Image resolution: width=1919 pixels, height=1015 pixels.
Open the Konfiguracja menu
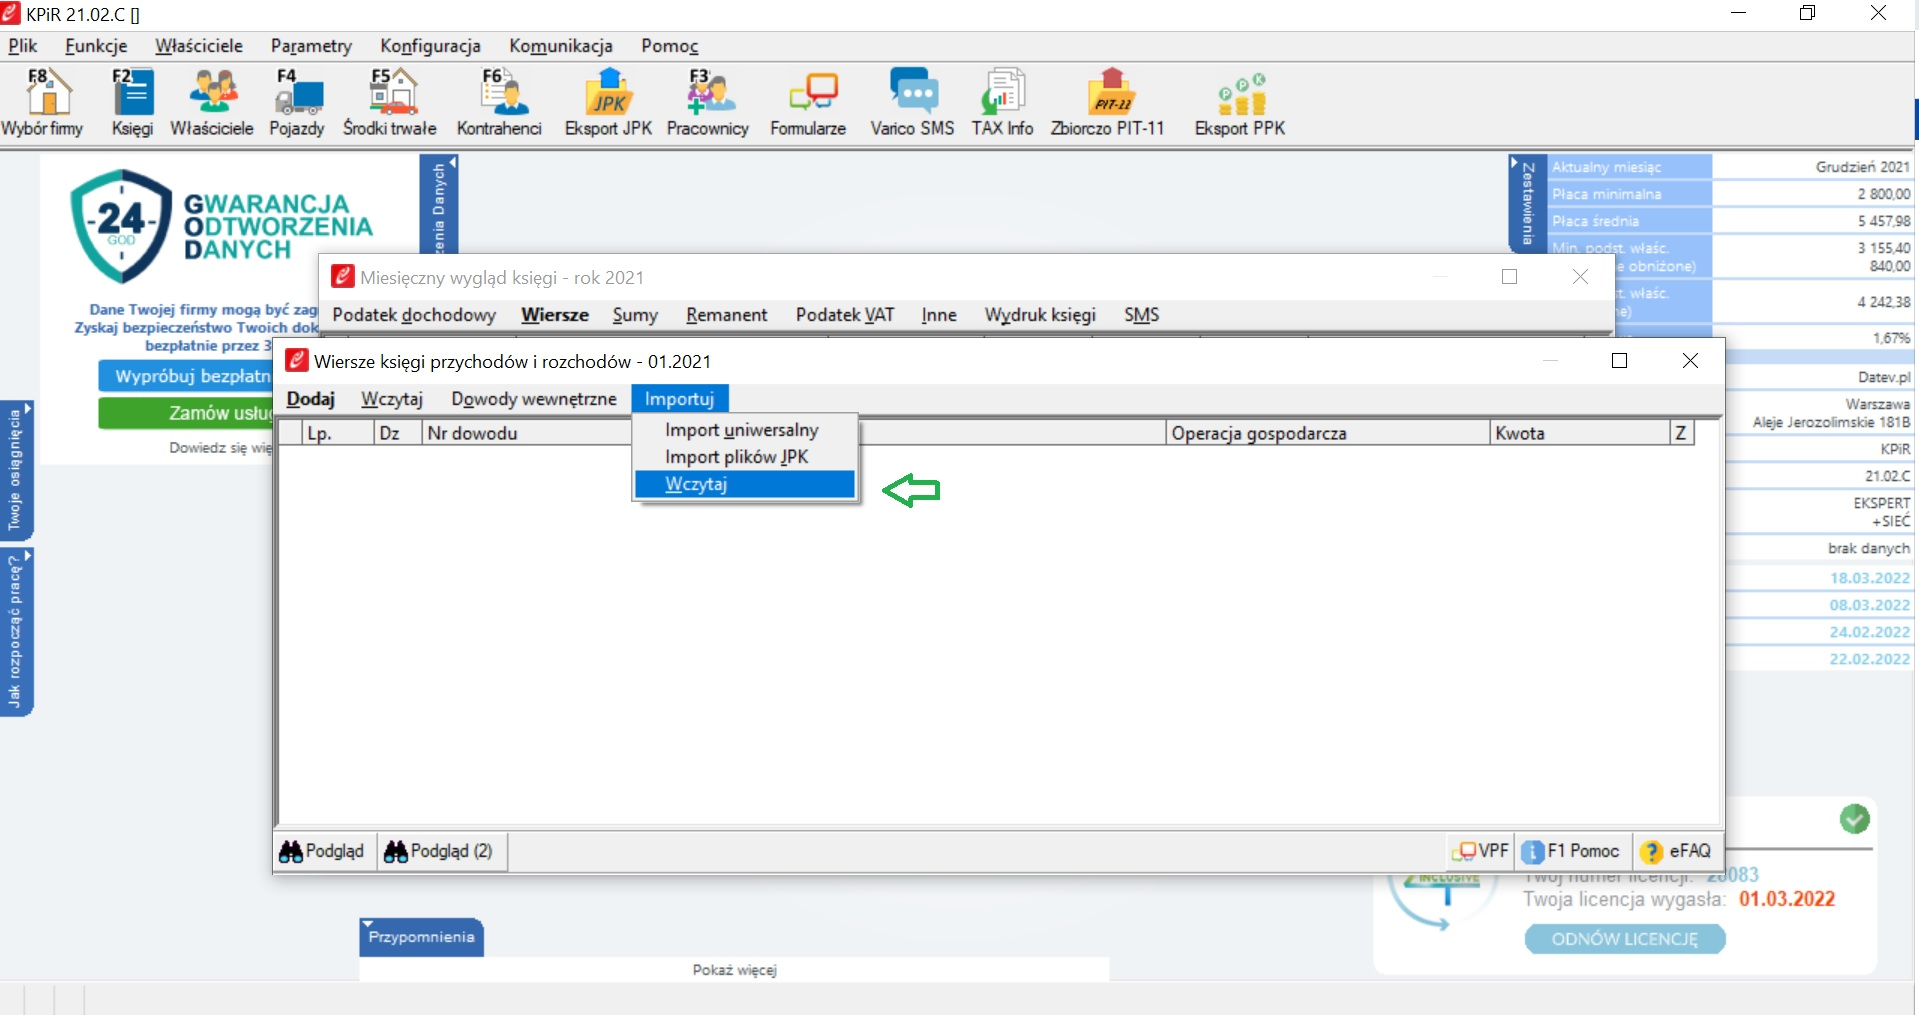tap(430, 46)
